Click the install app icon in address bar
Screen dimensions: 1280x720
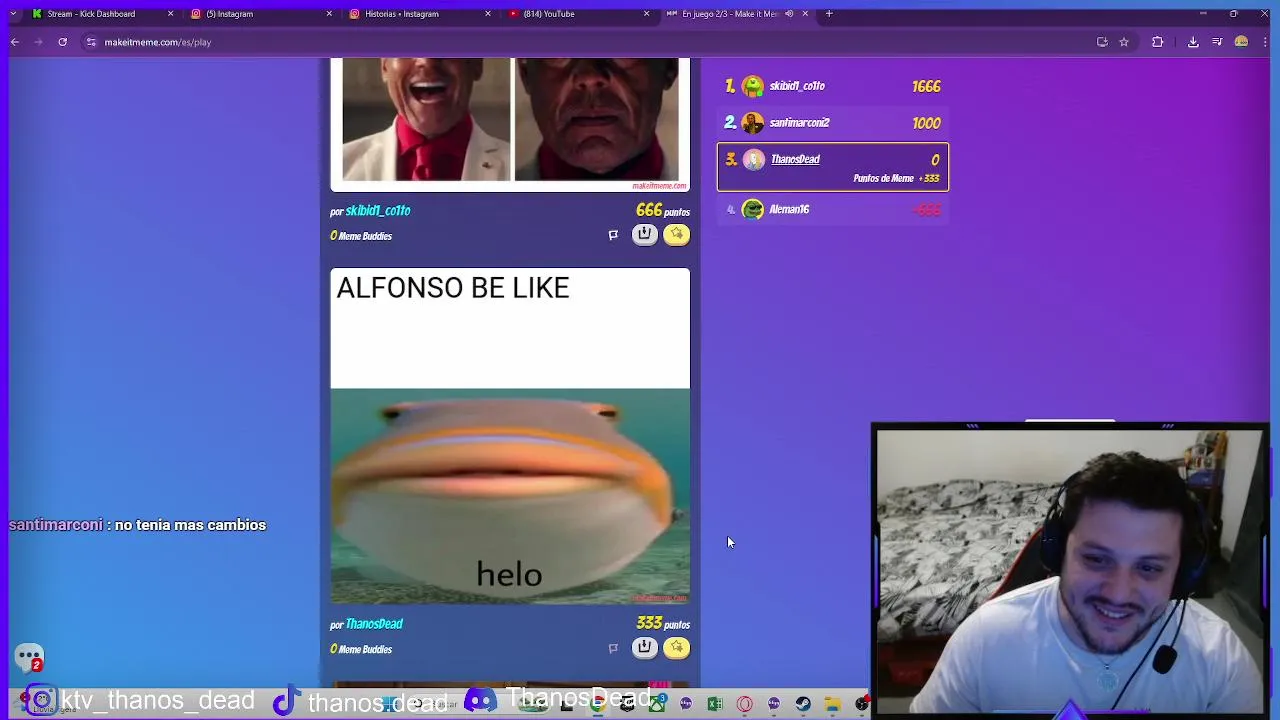click(x=1102, y=42)
